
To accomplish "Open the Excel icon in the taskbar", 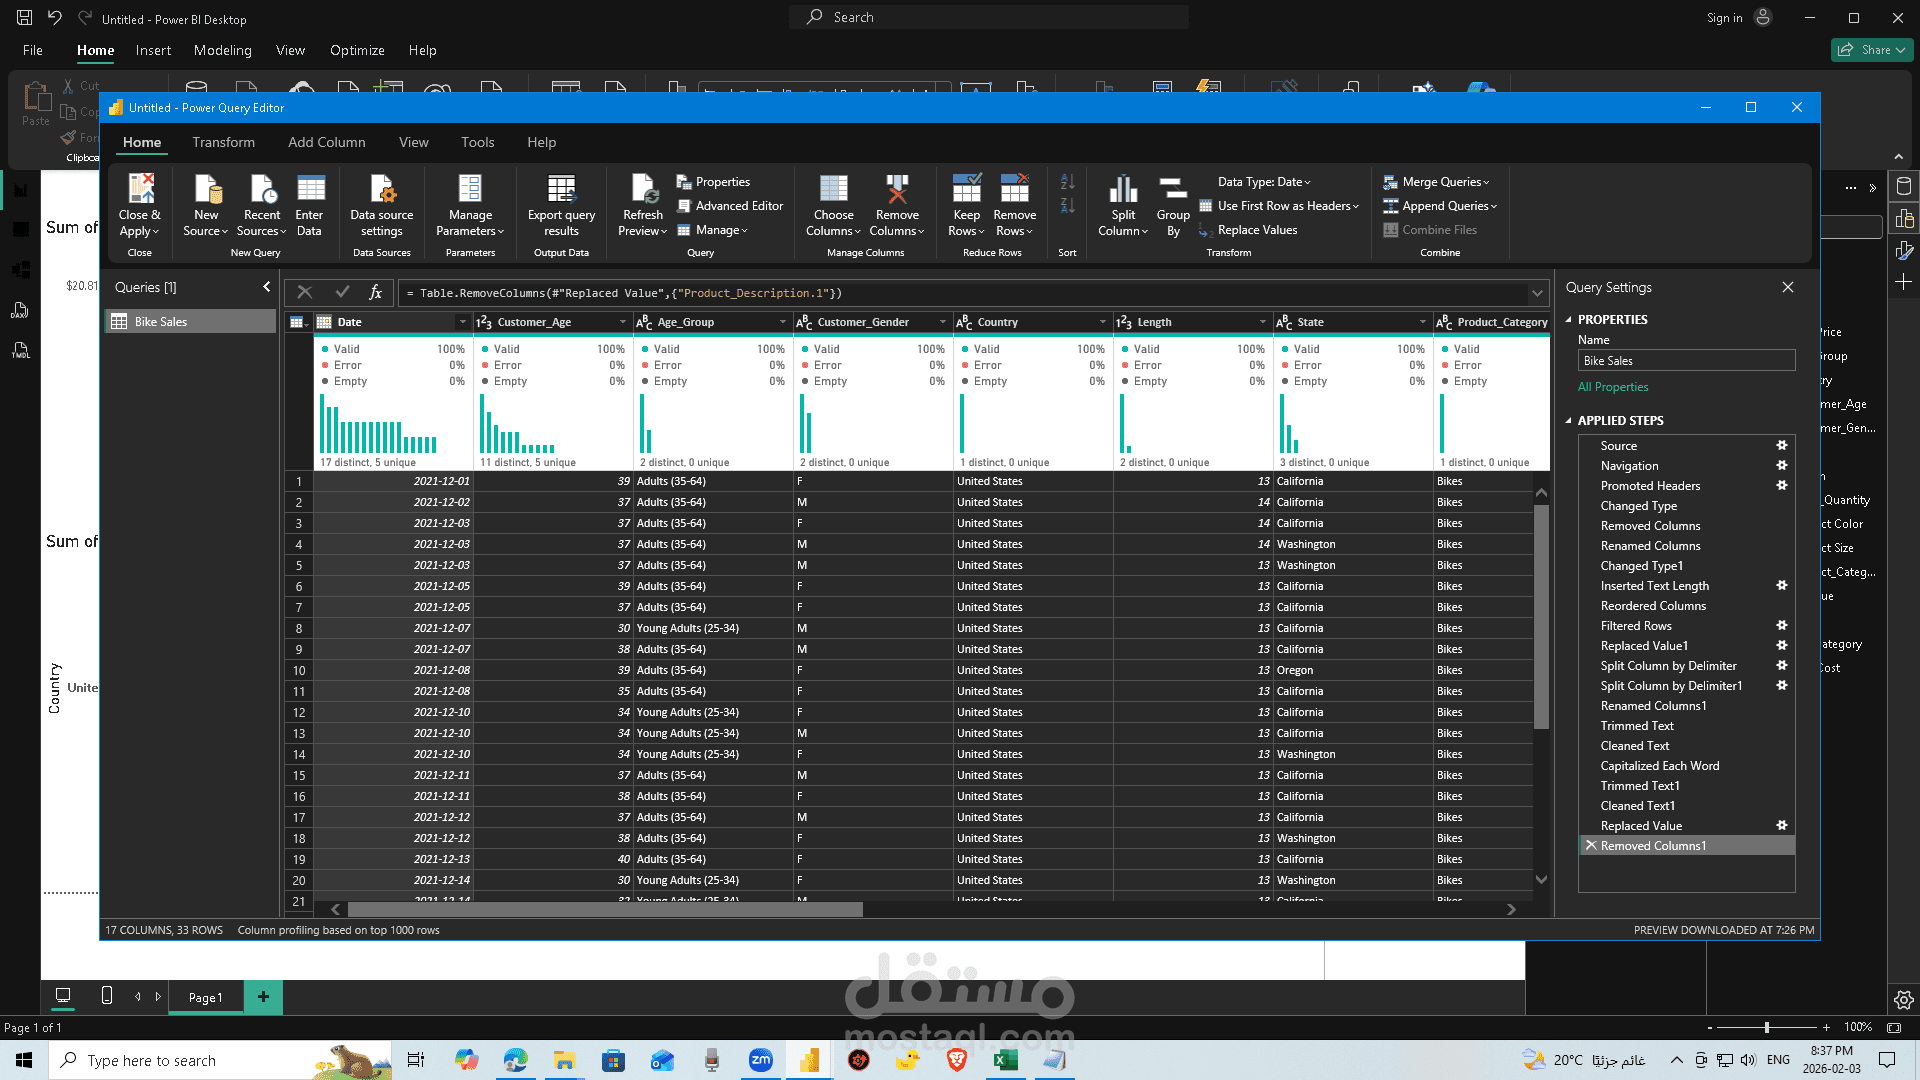I will point(1005,1060).
